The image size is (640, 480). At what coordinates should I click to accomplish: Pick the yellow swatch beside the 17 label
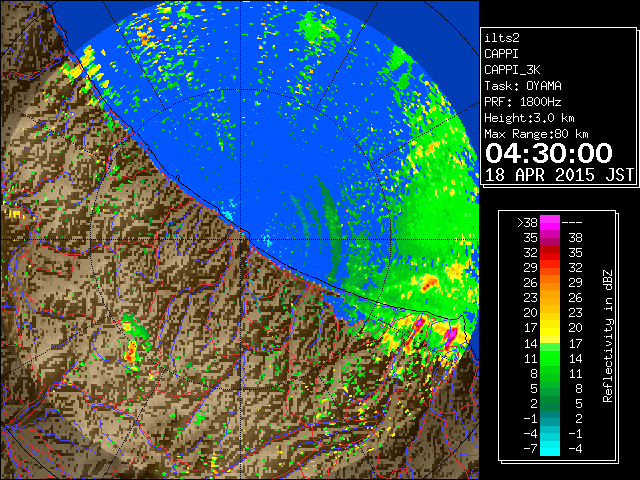pyautogui.click(x=550, y=328)
